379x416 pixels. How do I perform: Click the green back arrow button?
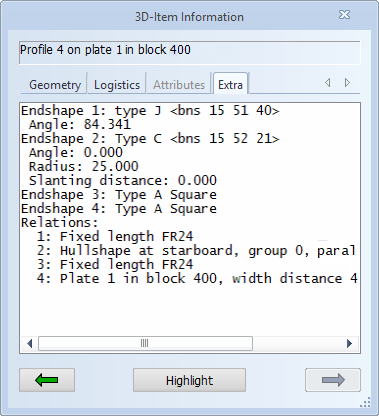[47, 380]
